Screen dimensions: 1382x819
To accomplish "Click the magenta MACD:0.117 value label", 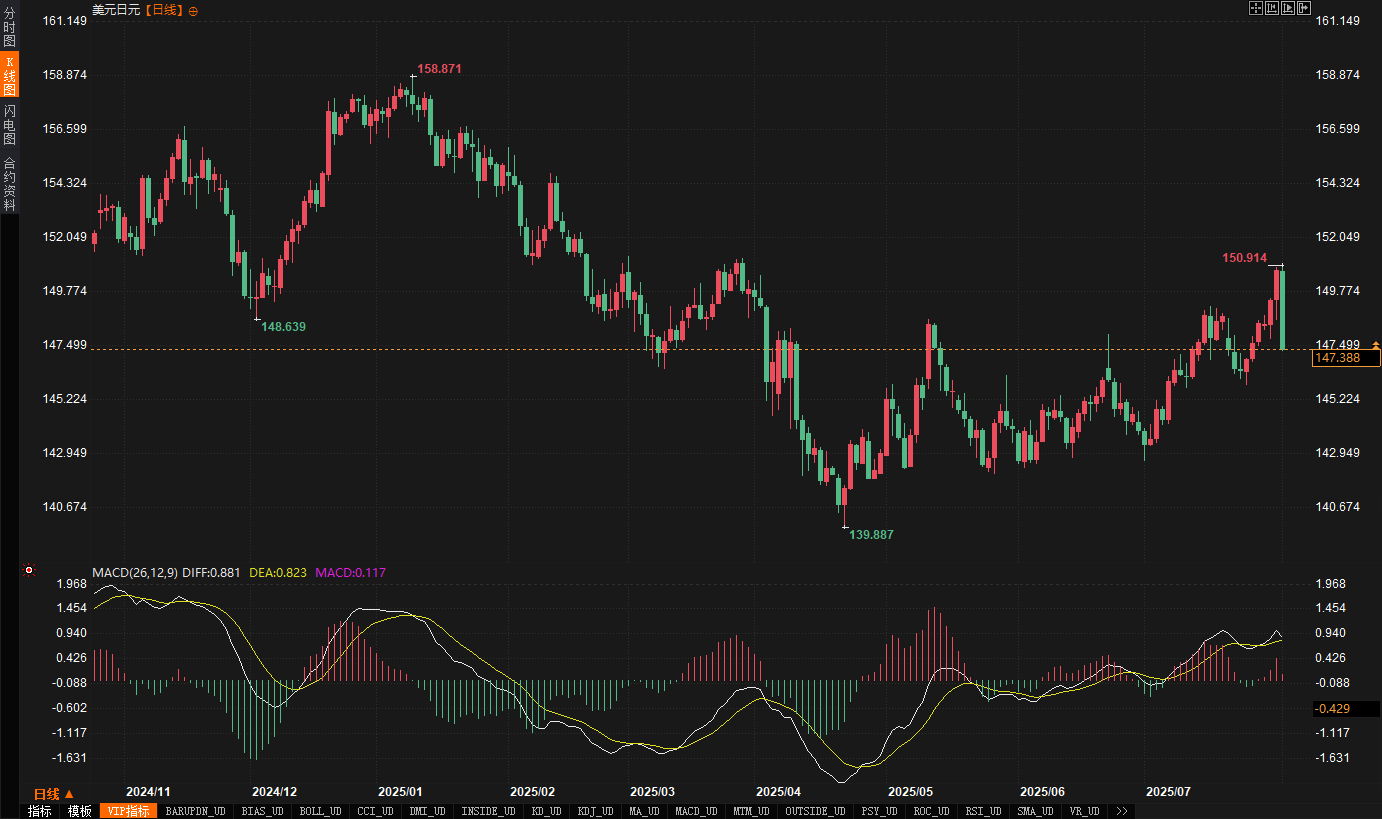I will pos(350,573).
